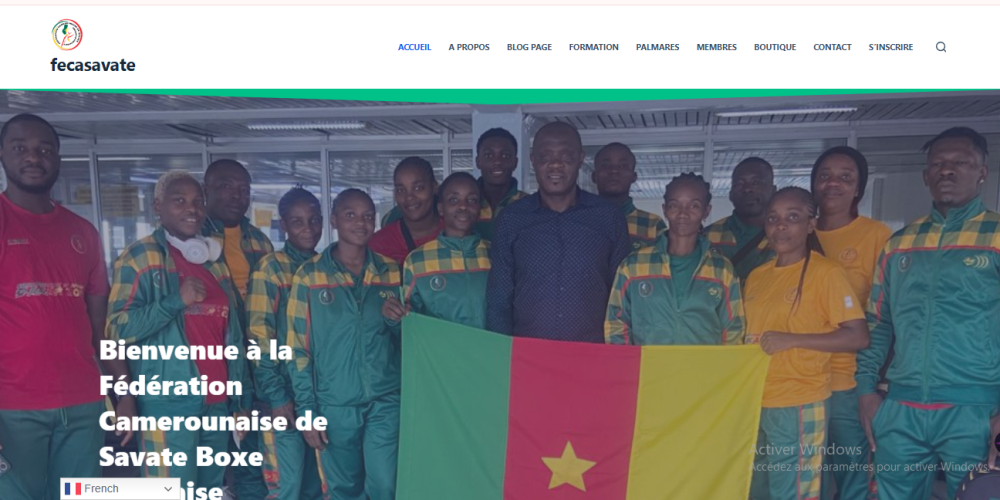Open the PALMARES menu entry
Viewport: 1000px width, 500px height.
point(658,47)
